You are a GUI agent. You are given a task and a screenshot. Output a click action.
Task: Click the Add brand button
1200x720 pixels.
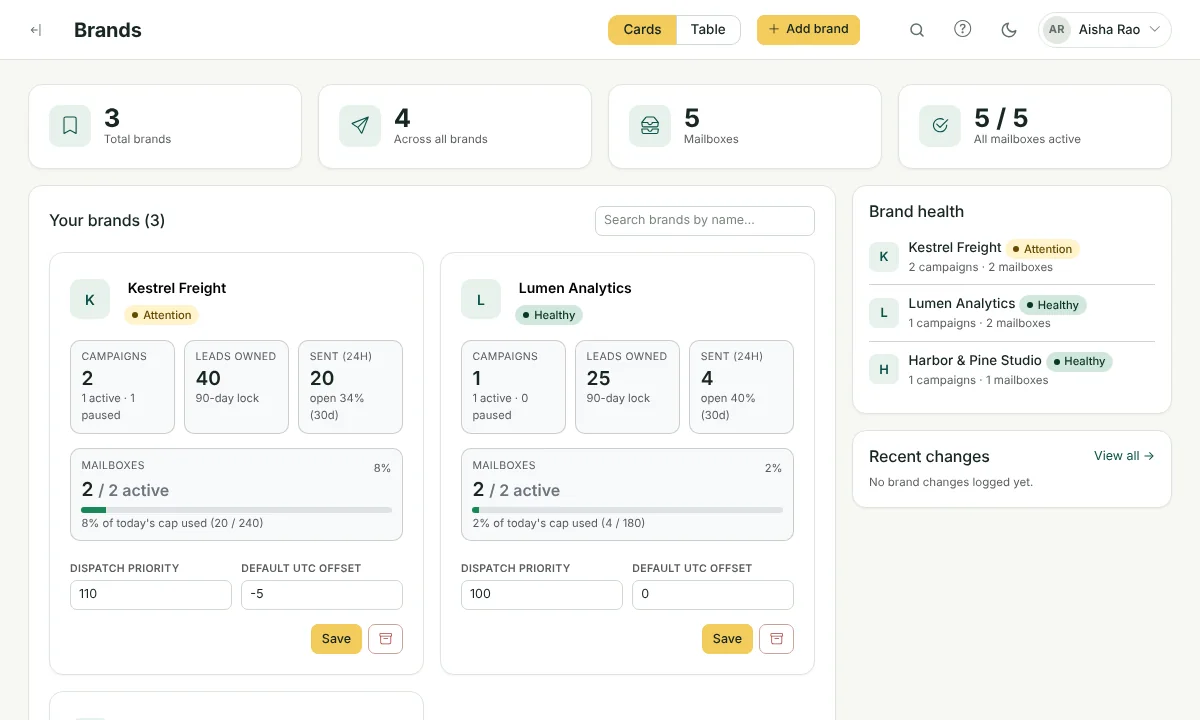[808, 30]
